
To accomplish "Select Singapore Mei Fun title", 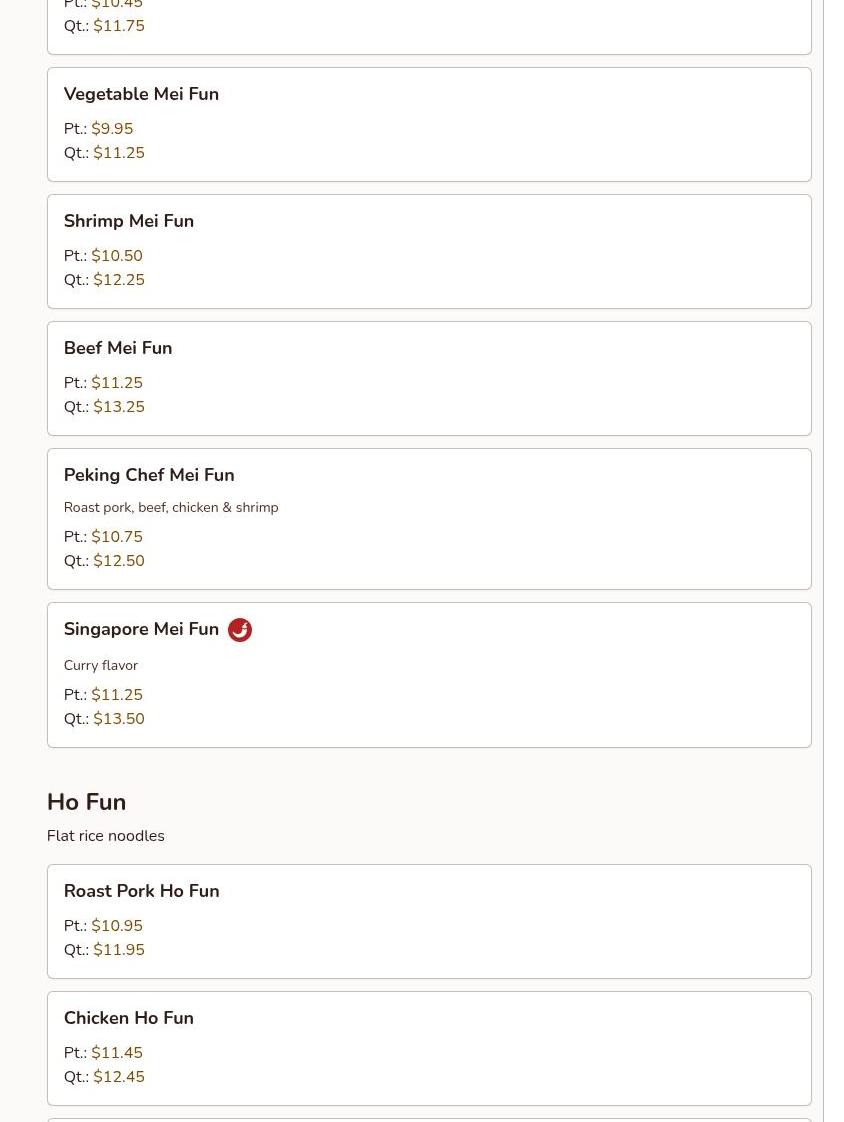I will point(141,629).
